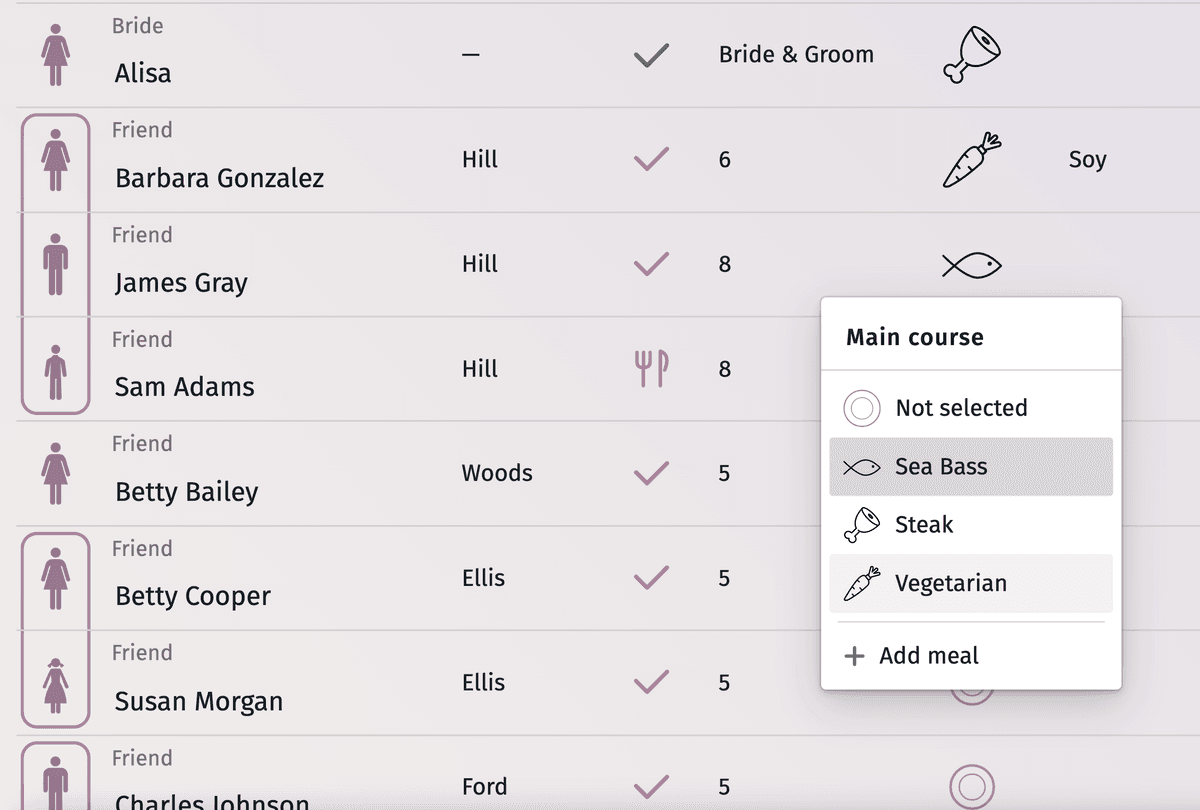
Task: Click the empty meal circle for Charles Johnson
Action: pyautogui.click(x=971, y=787)
